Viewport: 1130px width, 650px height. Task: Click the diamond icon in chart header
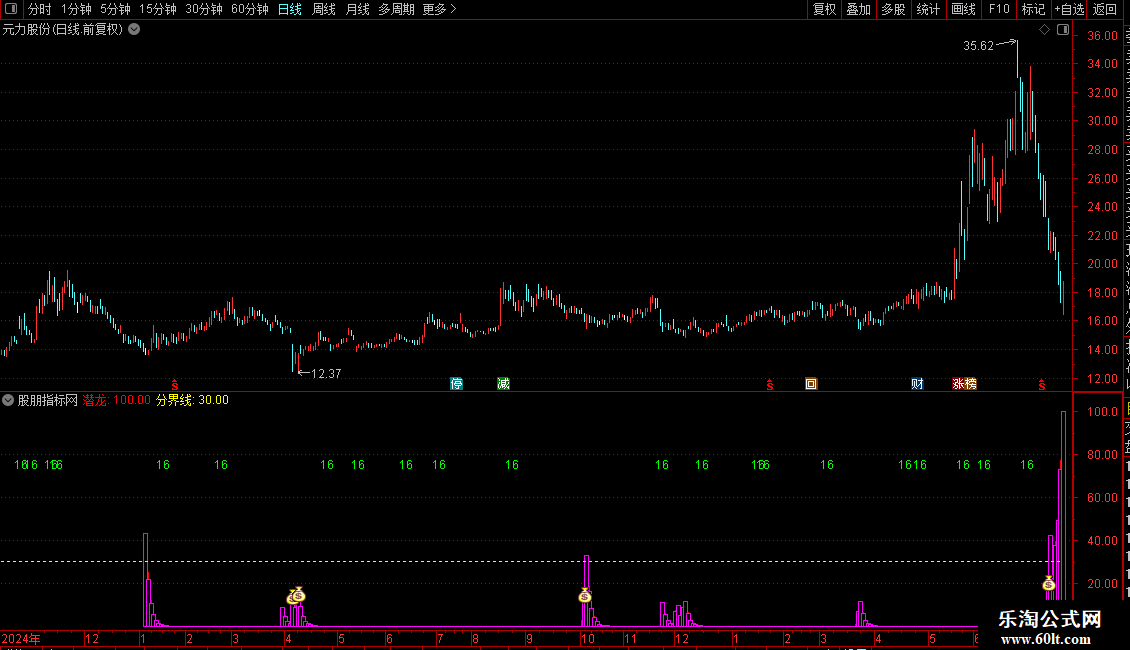[x=1044, y=30]
